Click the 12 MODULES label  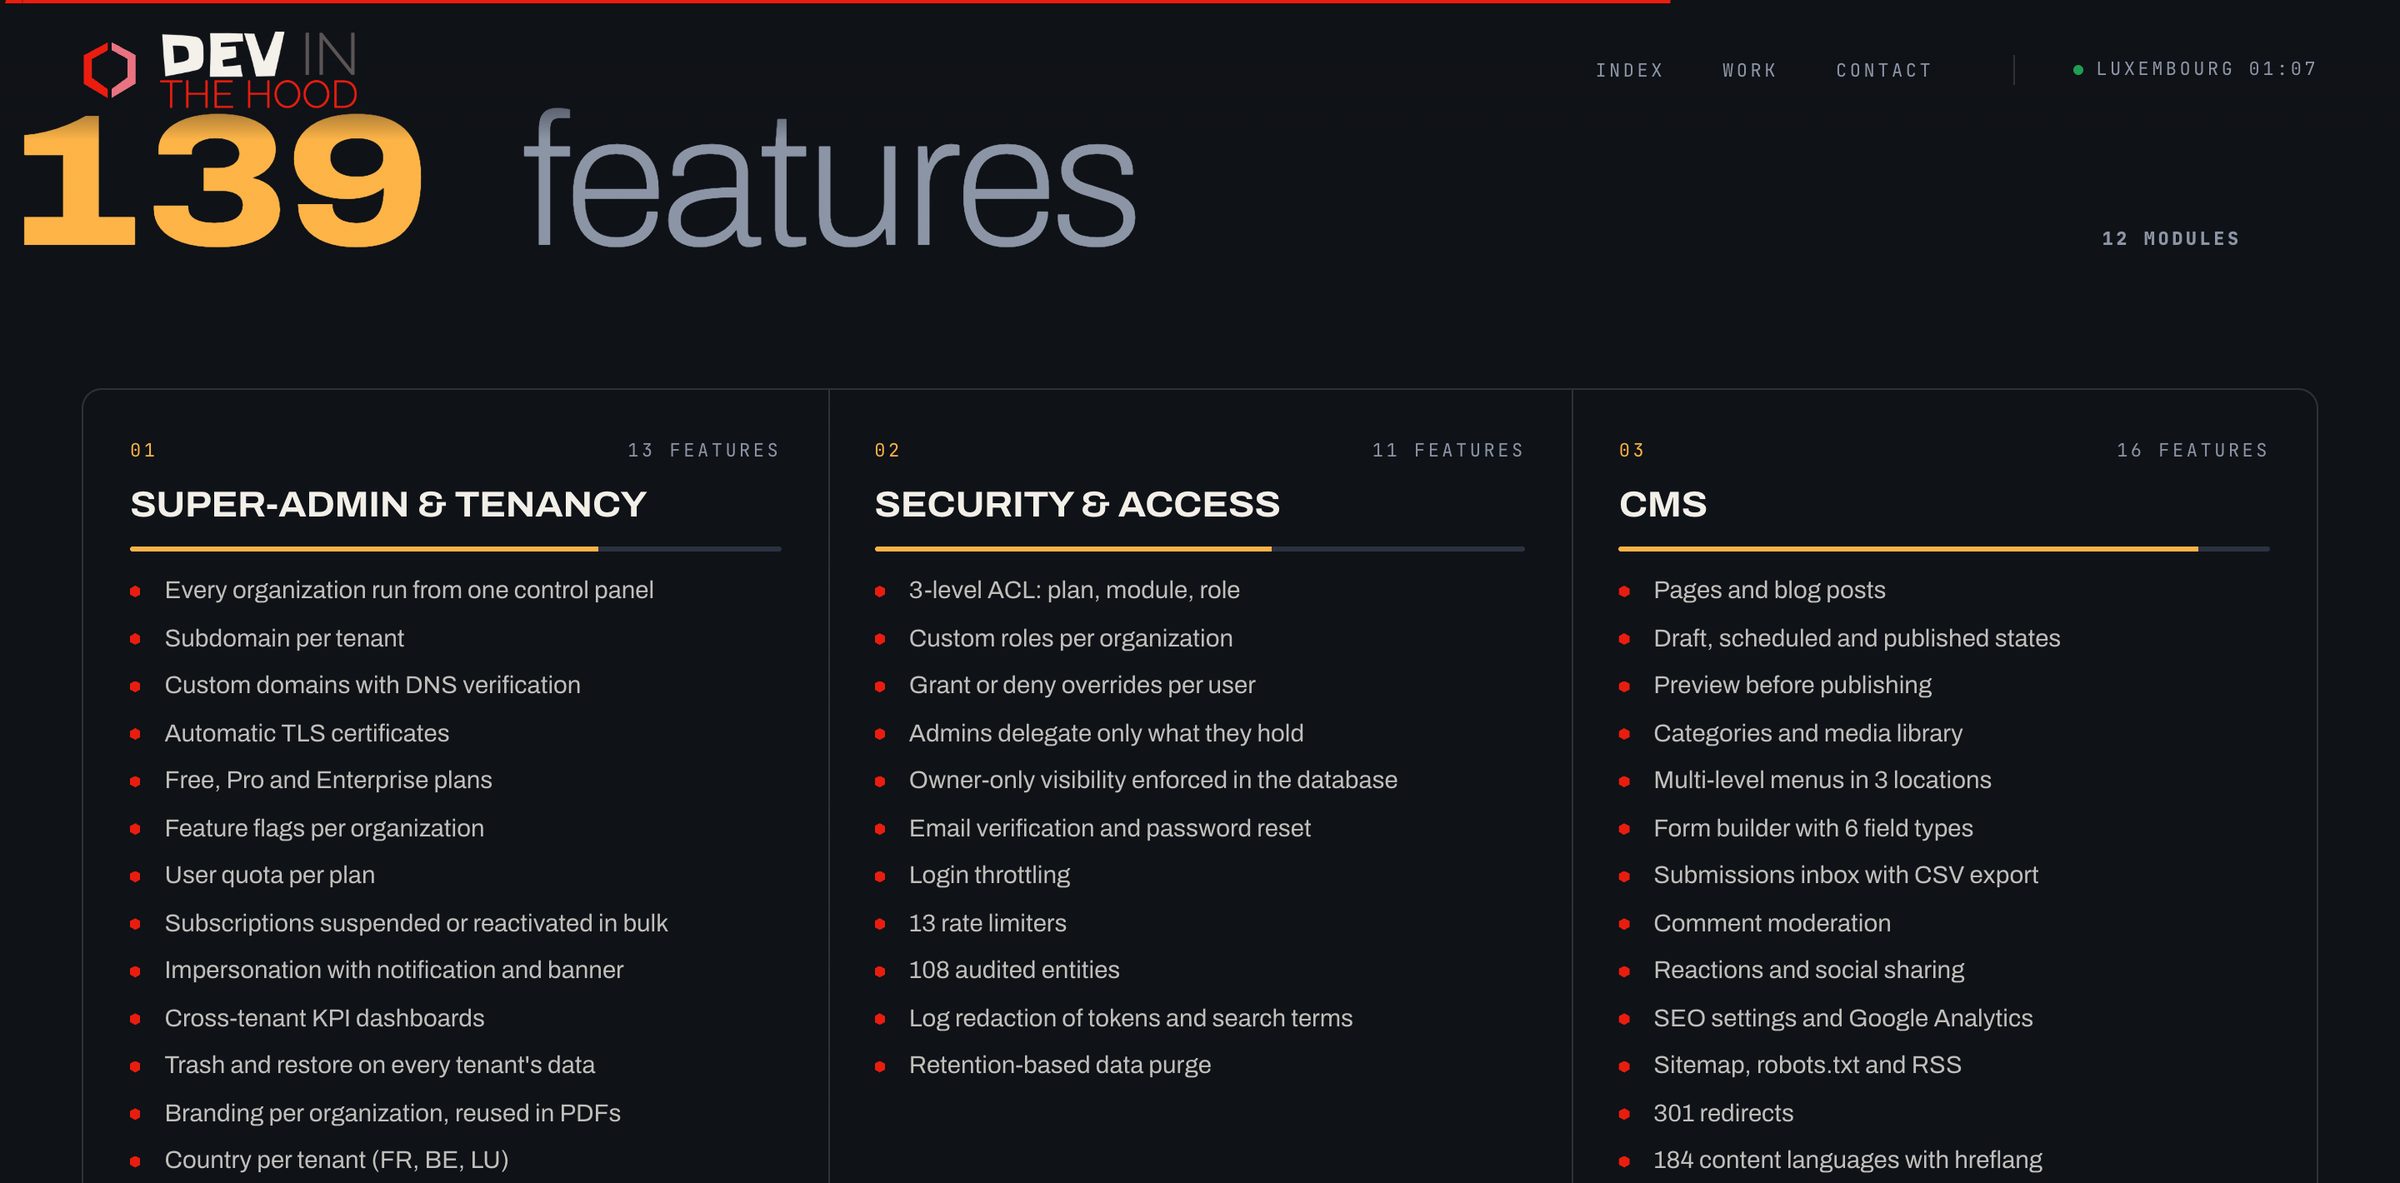click(2170, 239)
